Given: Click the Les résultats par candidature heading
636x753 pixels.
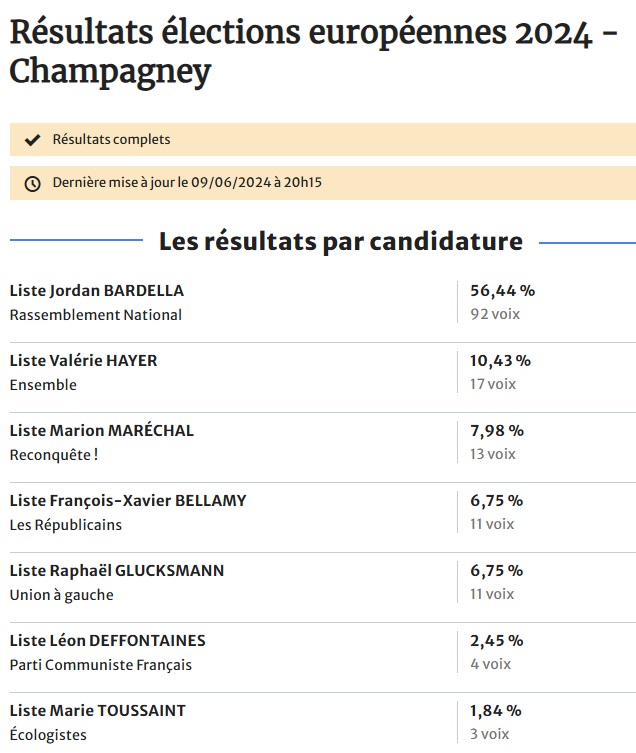Looking at the screenshot, I should 341,241.
